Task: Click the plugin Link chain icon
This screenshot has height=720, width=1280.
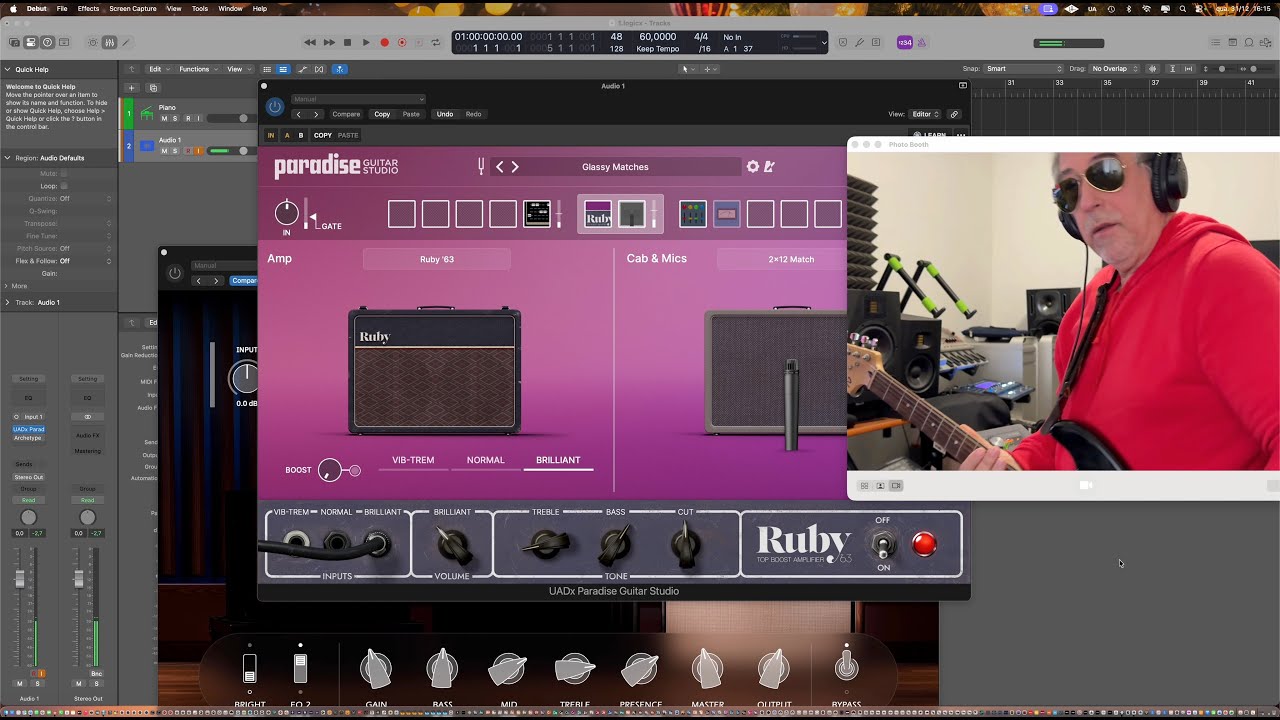Action: coord(954,114)
